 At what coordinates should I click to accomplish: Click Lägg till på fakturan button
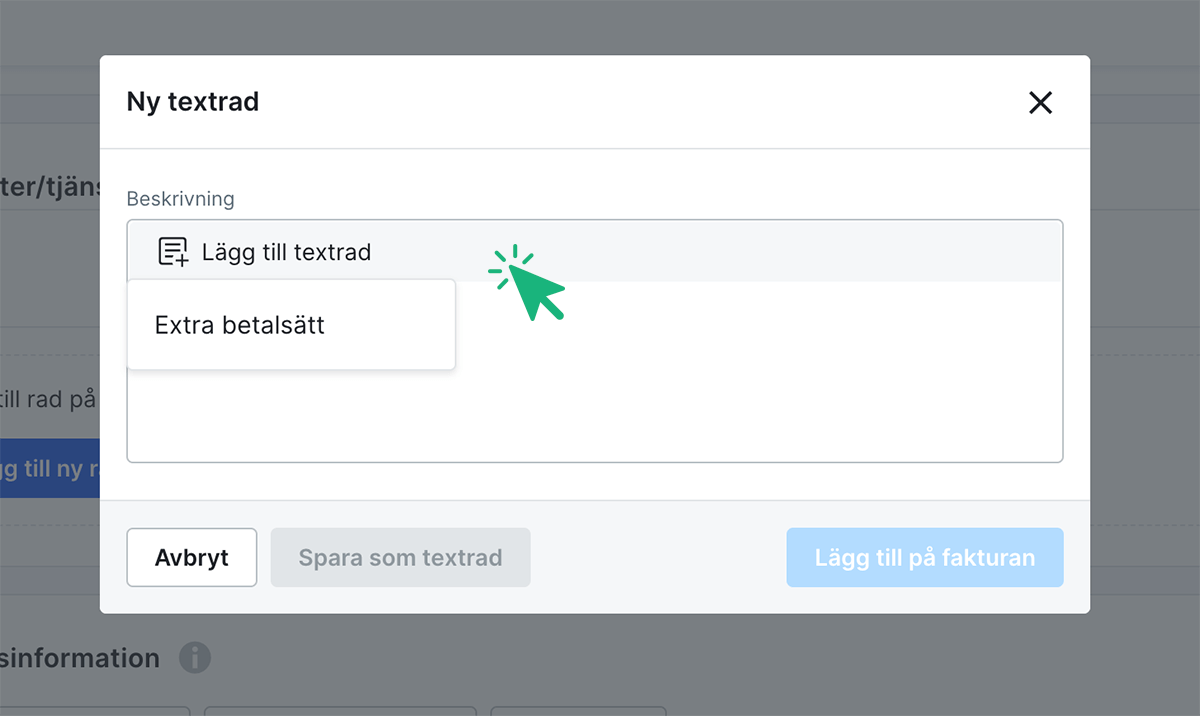pyautogui.click(x=924, y=557)
